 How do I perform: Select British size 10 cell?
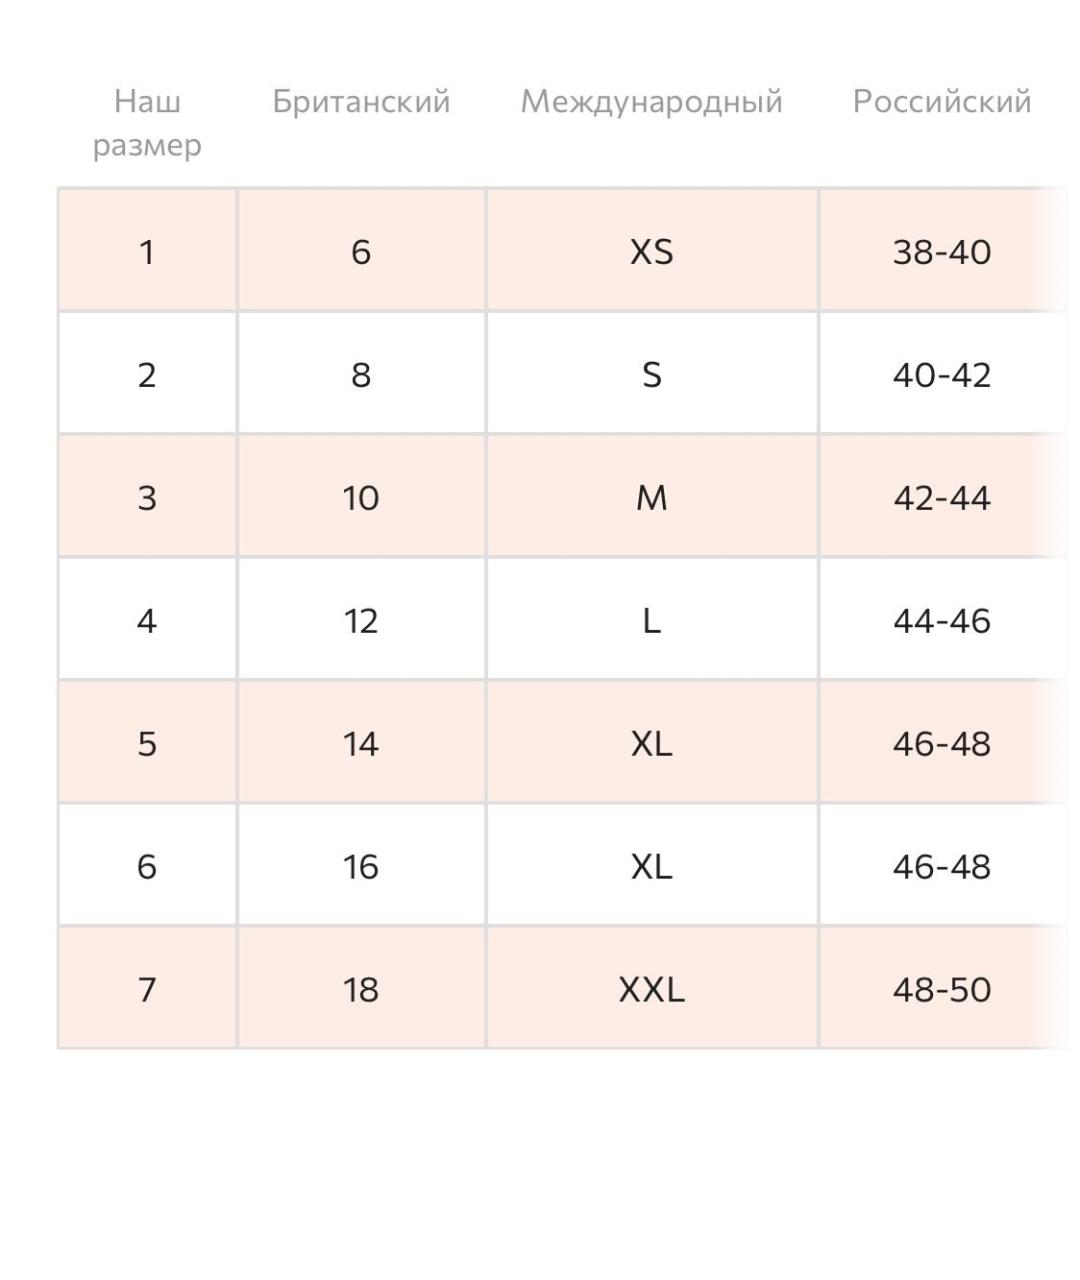tap(361, 498)
